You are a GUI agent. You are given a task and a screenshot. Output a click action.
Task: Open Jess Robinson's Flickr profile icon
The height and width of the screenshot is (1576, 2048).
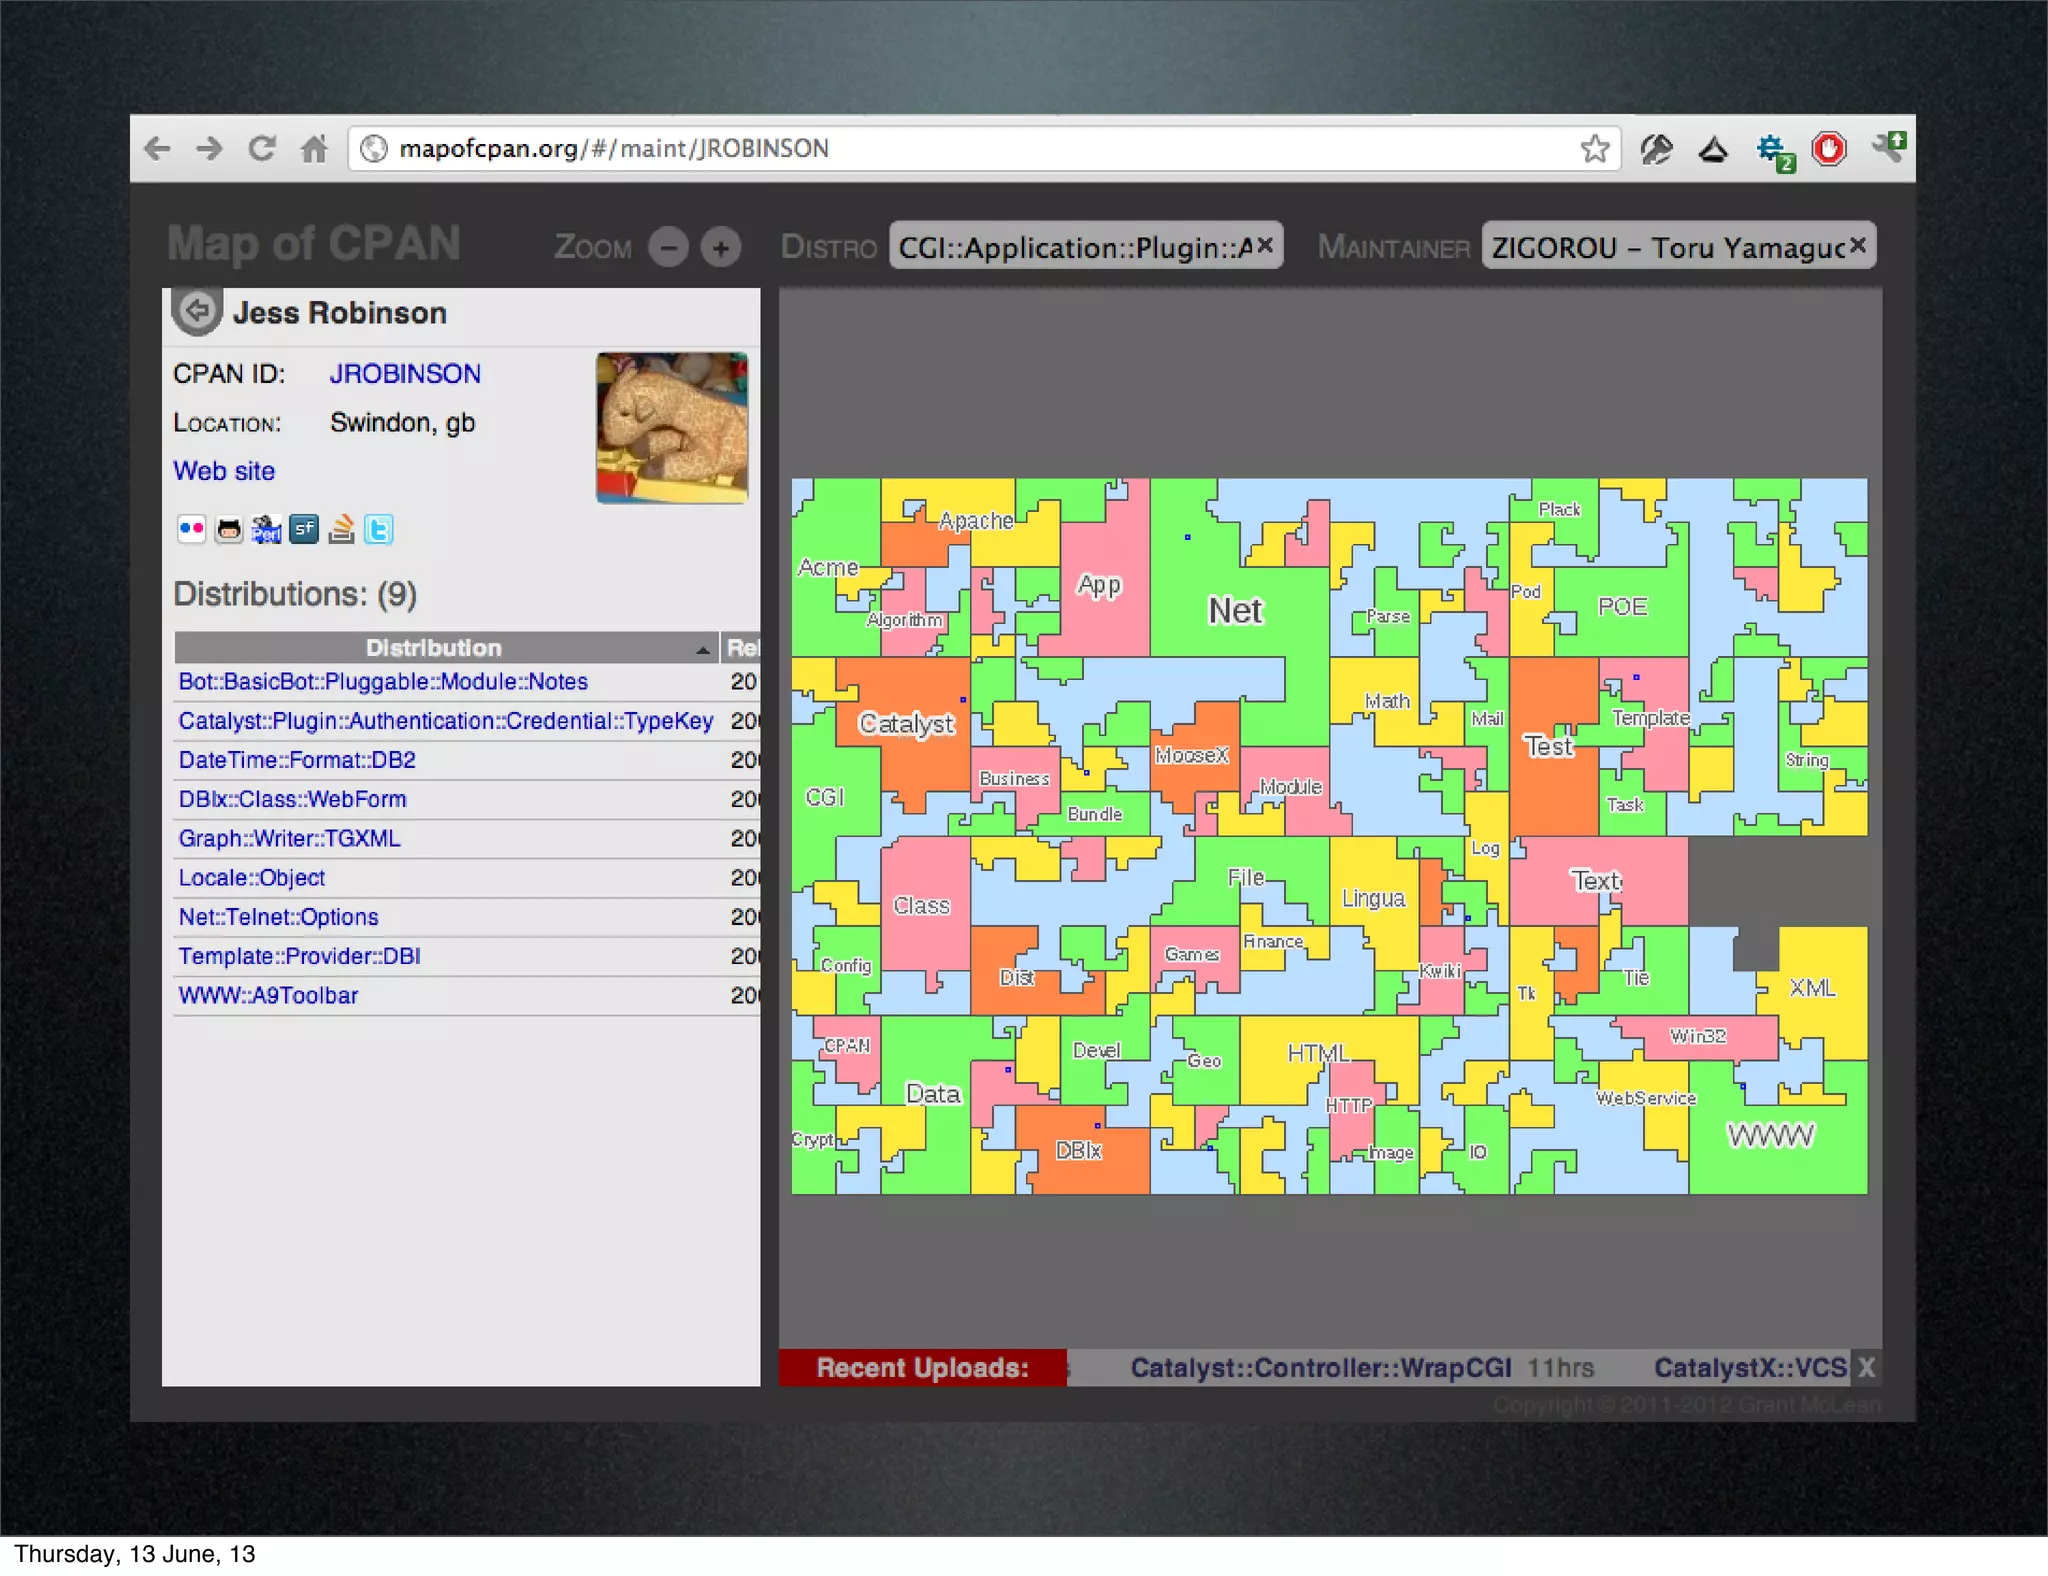tap(191, 529)
